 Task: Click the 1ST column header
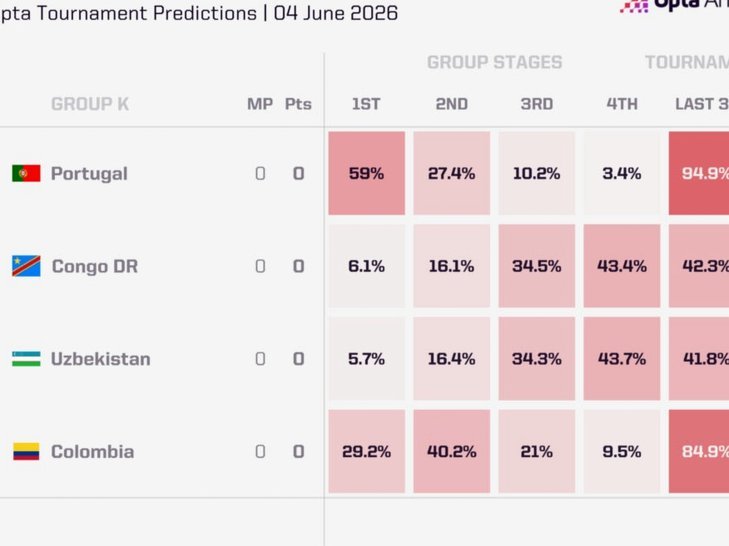coord(366,104)
